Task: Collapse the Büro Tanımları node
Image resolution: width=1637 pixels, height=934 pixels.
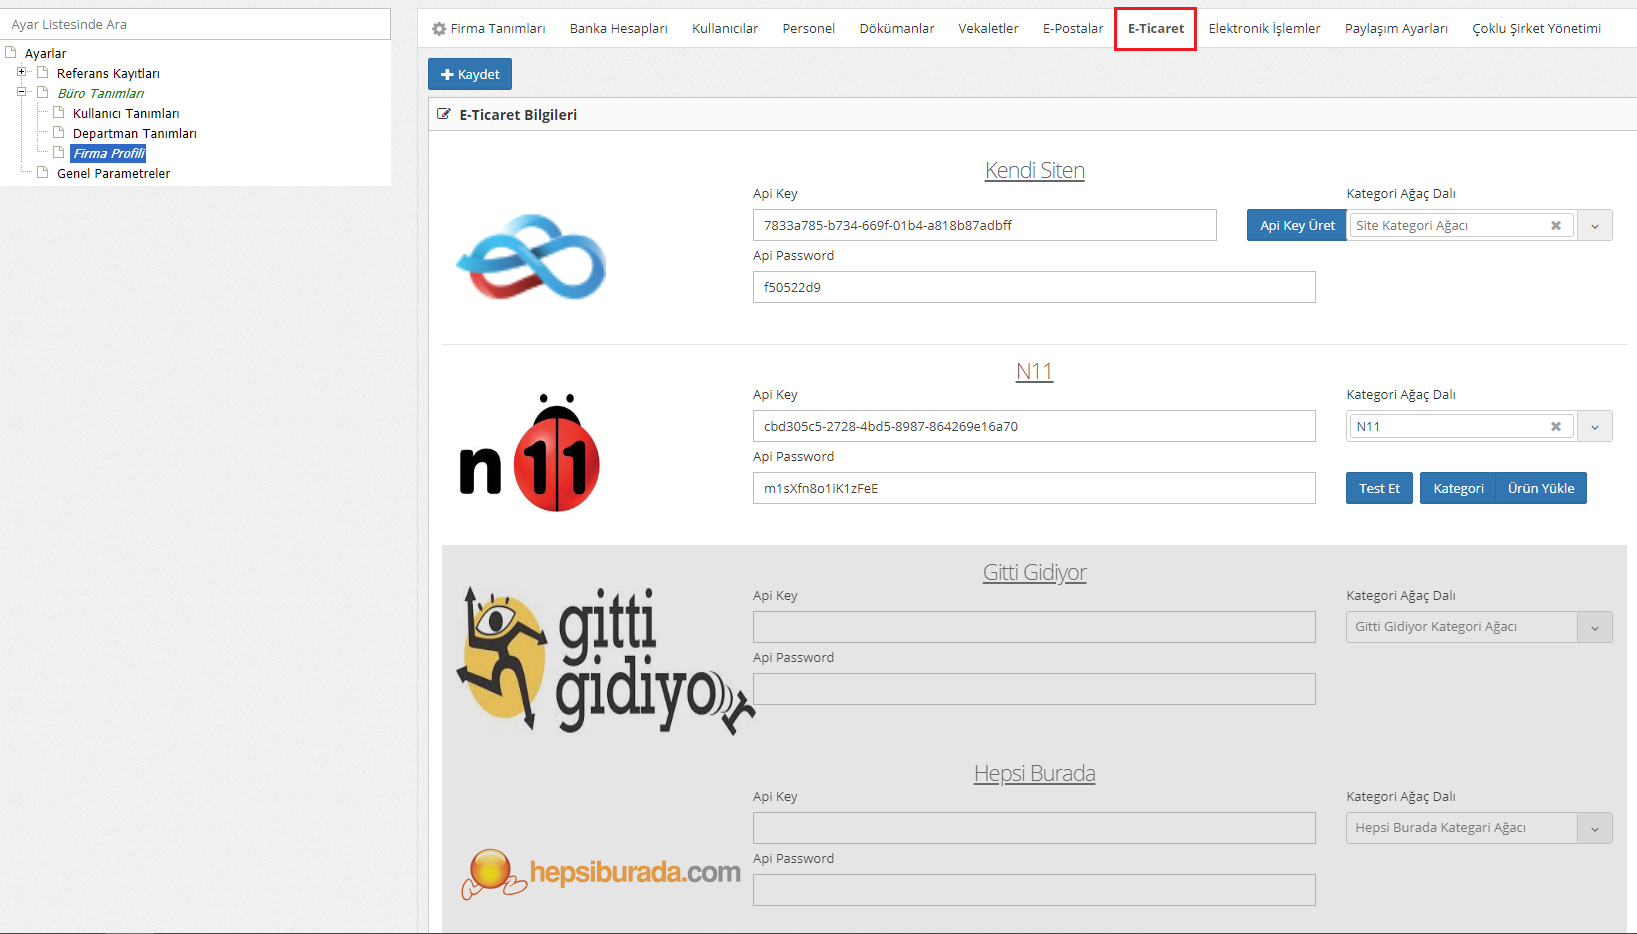Action: click(22, 92)
